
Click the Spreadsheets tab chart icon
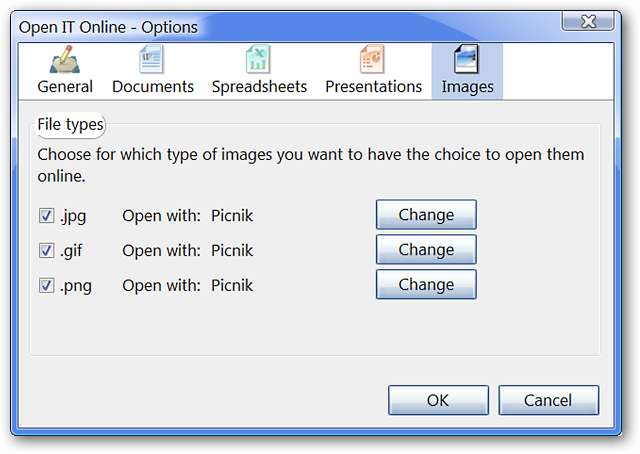coord(259,60)
